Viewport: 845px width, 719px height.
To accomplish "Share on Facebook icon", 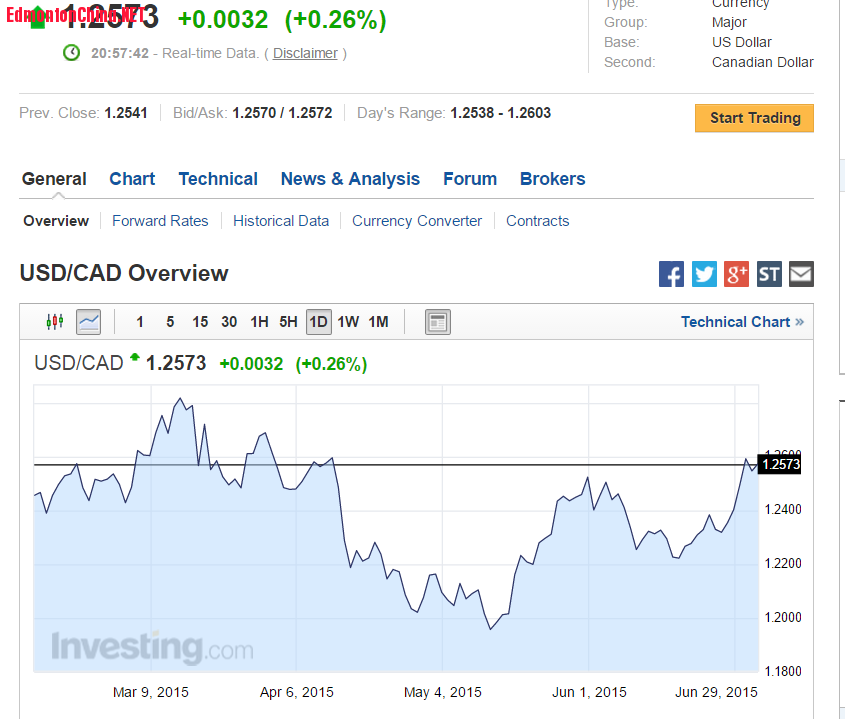I will 671,274.
